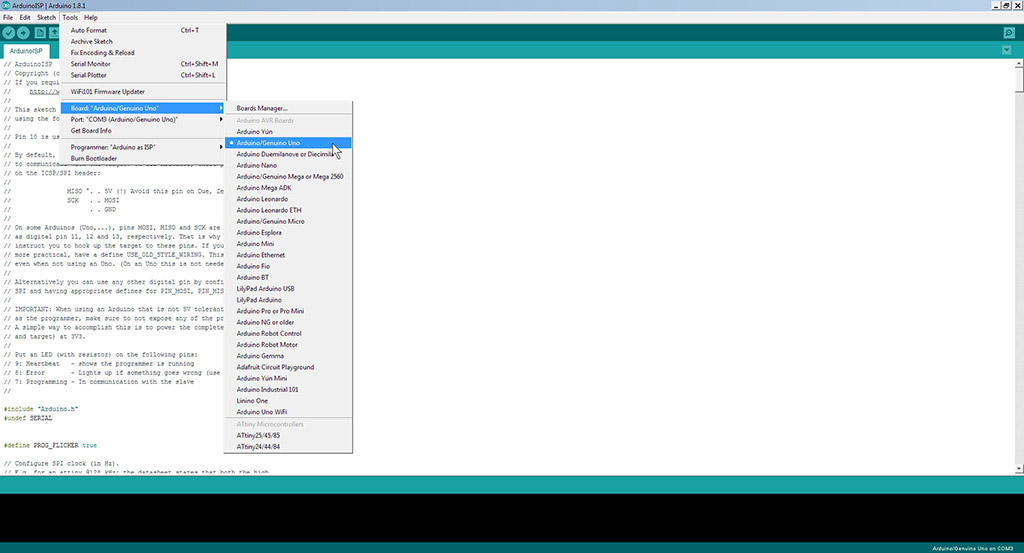Click the New sketch icon
1024x553 pixels.
click(x=40, y=33)
